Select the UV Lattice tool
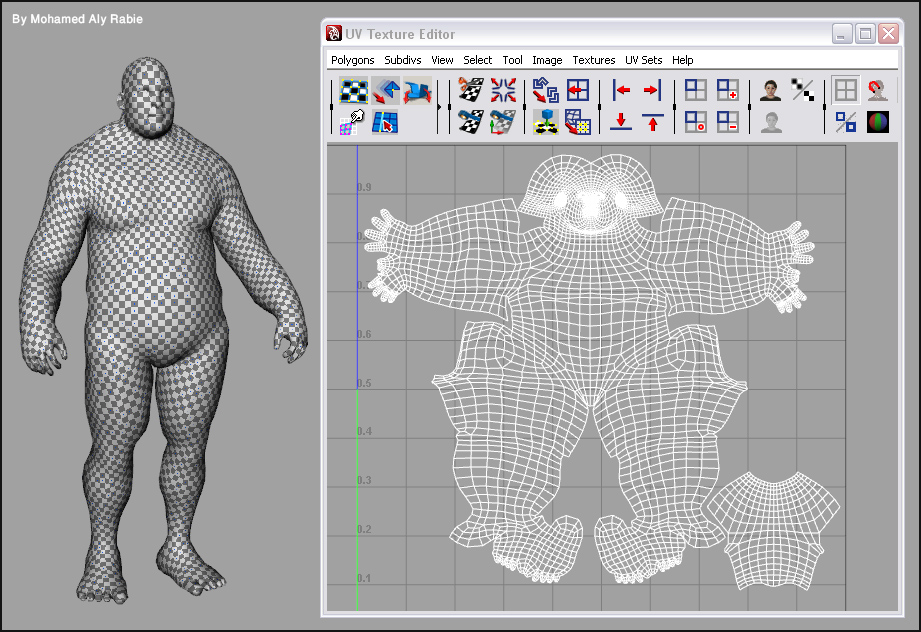Viewport: 921px width, 632px height. pos(354,90)
